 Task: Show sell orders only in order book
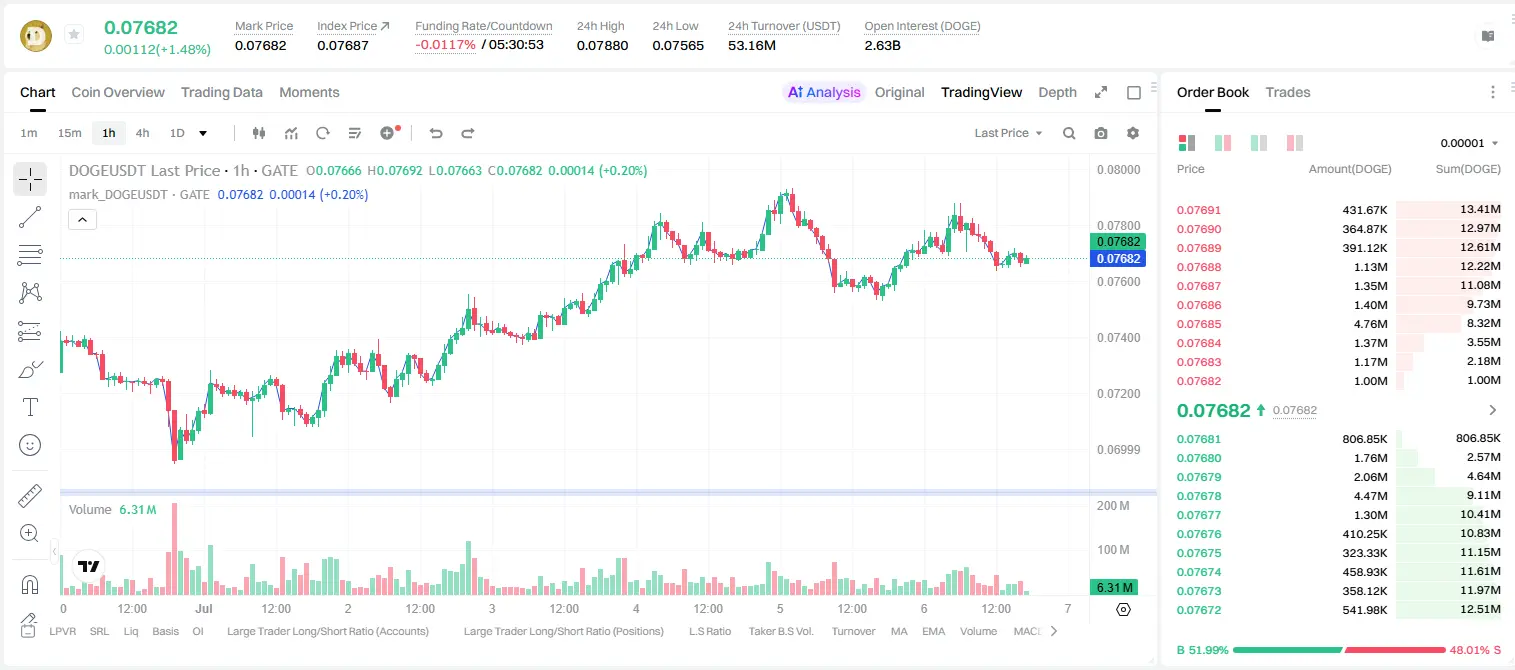(x=1295, y=143)
